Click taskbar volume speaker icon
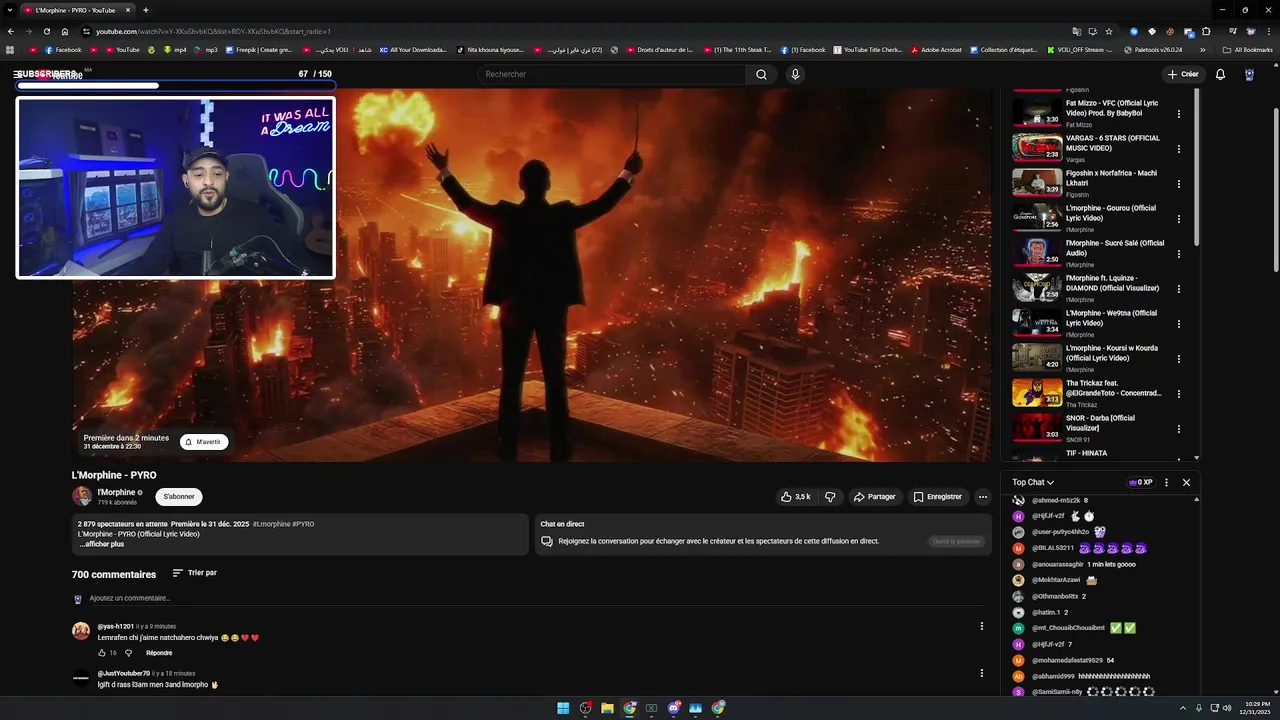This screenshot has width=1280, height=720. coord(1227,708)
